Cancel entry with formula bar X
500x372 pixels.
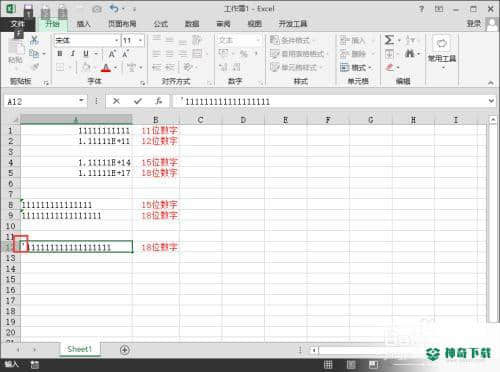click(116, 101)
